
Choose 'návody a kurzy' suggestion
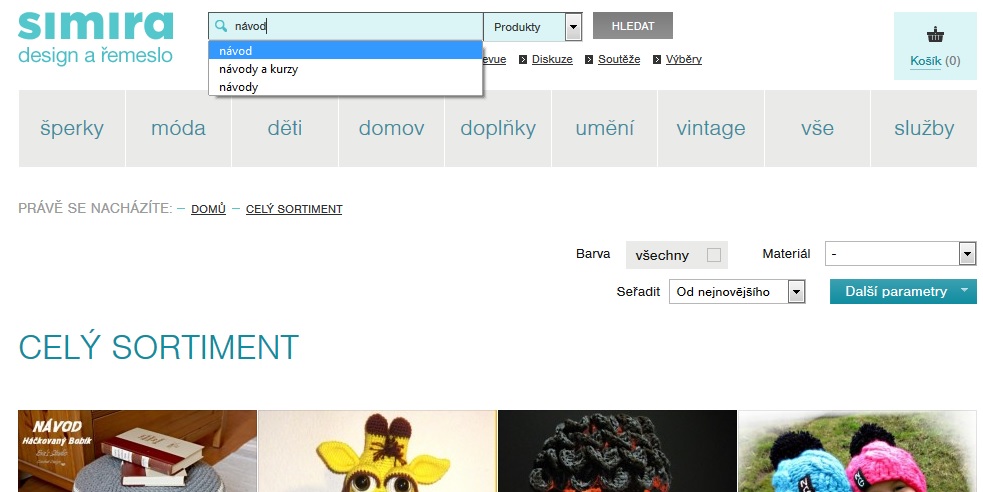345,69
